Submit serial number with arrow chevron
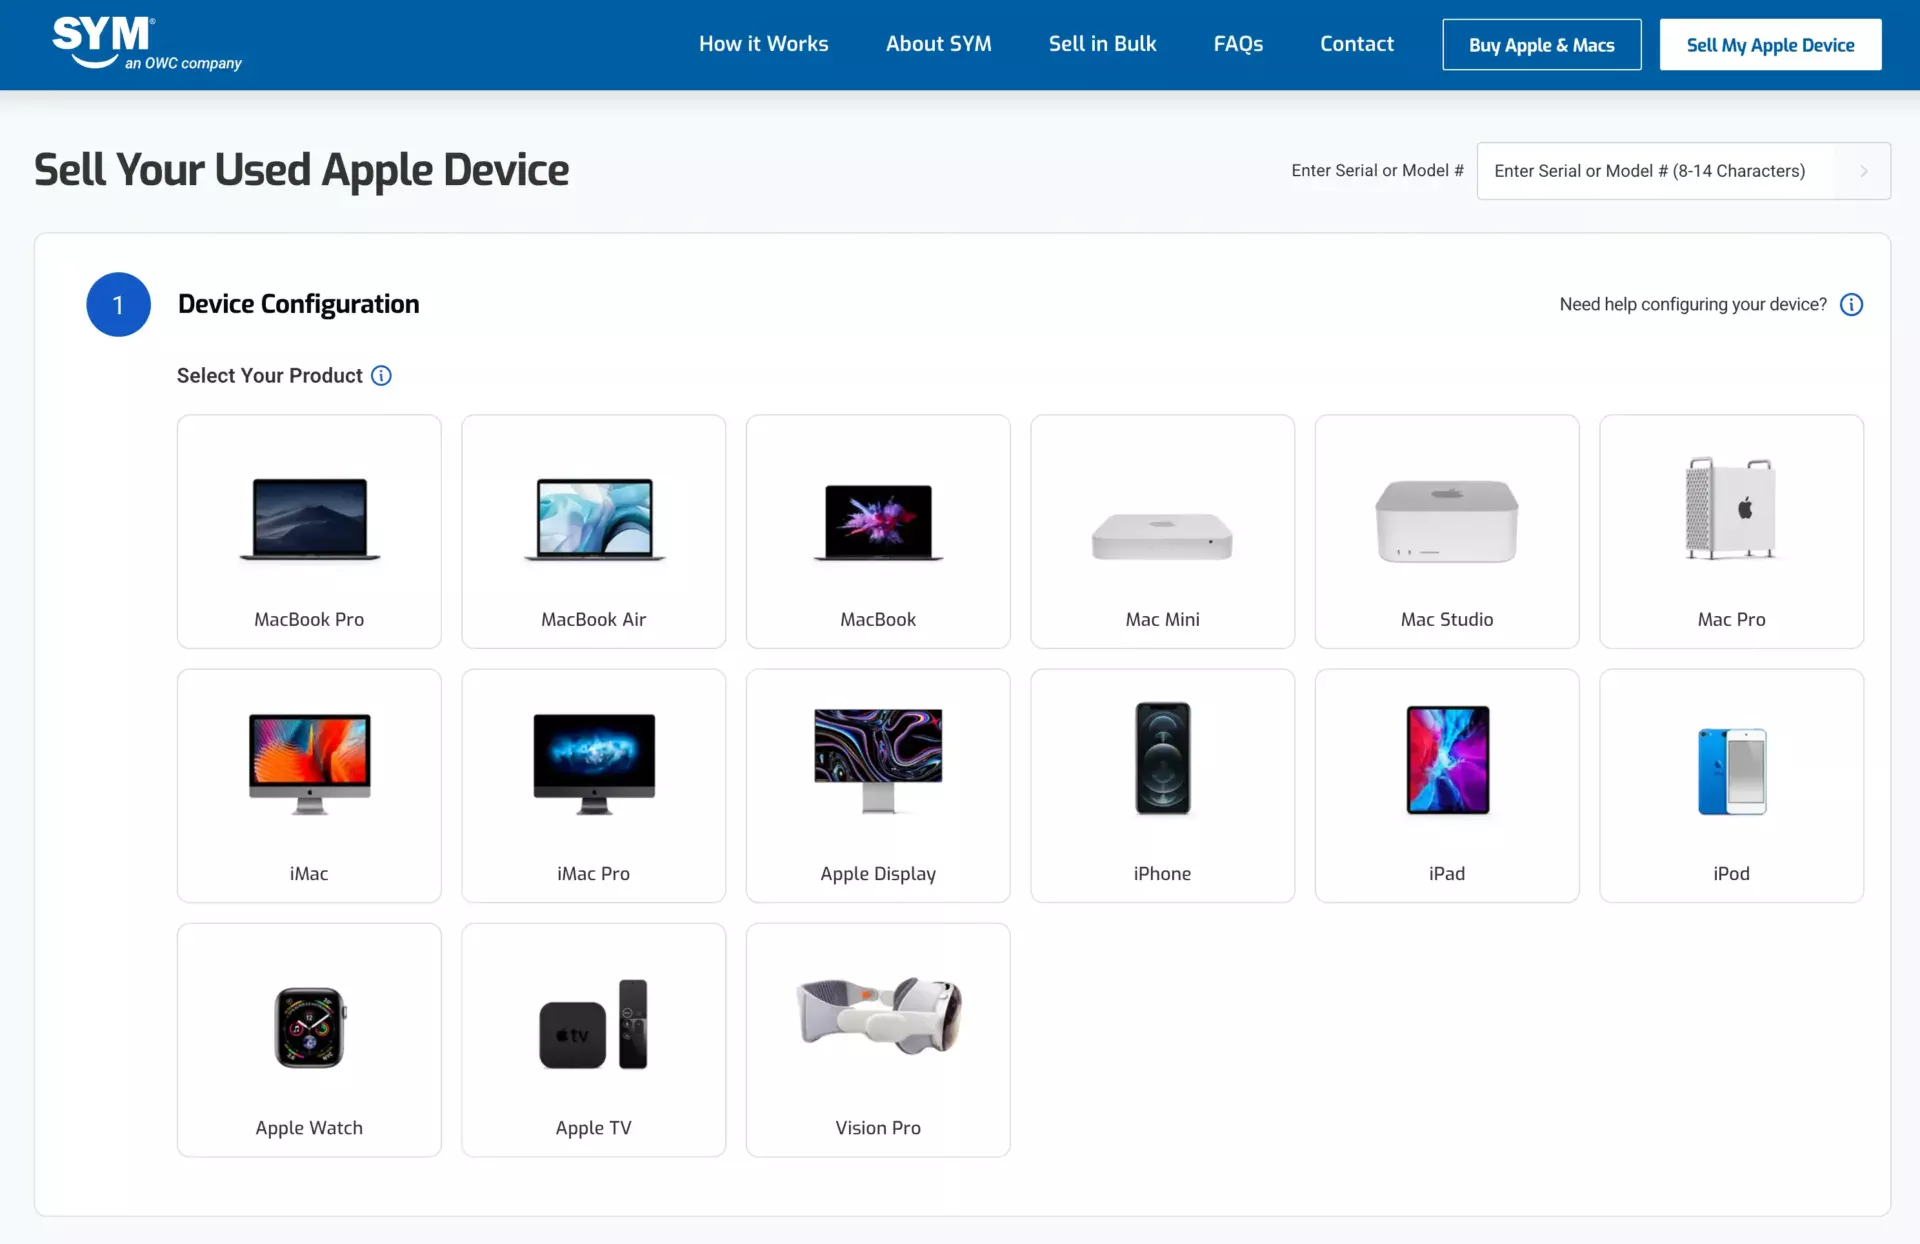Viewport: 1920px width, 1244px height. click(1864, 171)
